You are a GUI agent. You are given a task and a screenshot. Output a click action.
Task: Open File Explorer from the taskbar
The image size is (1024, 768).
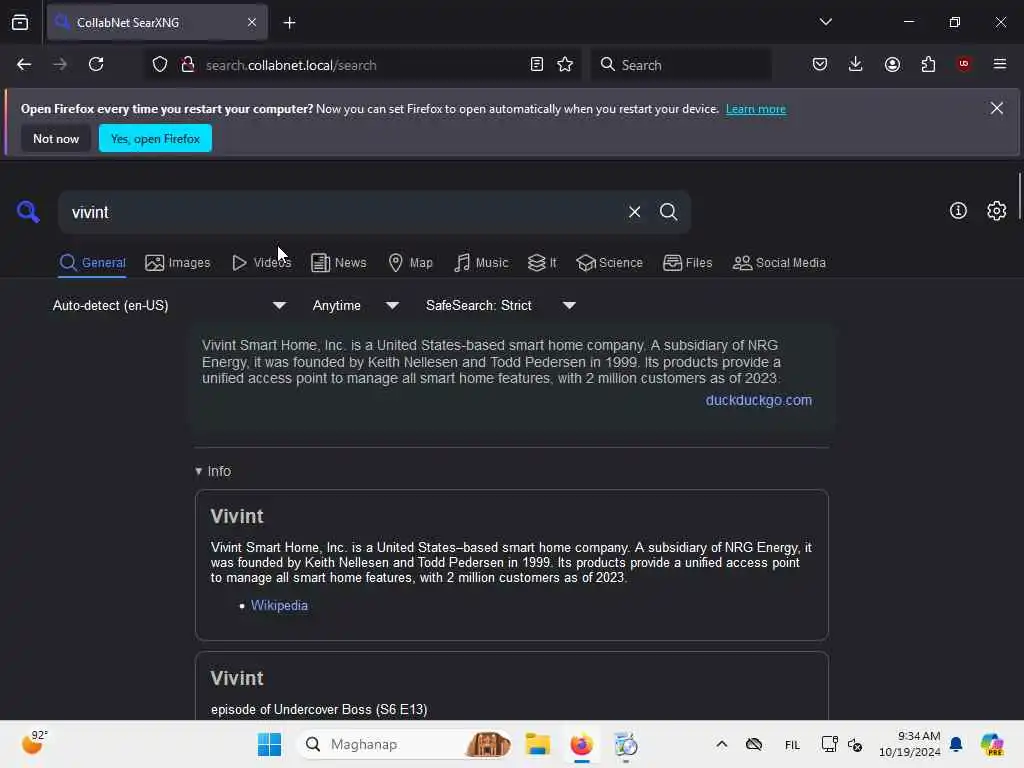(x=537, y=744)
